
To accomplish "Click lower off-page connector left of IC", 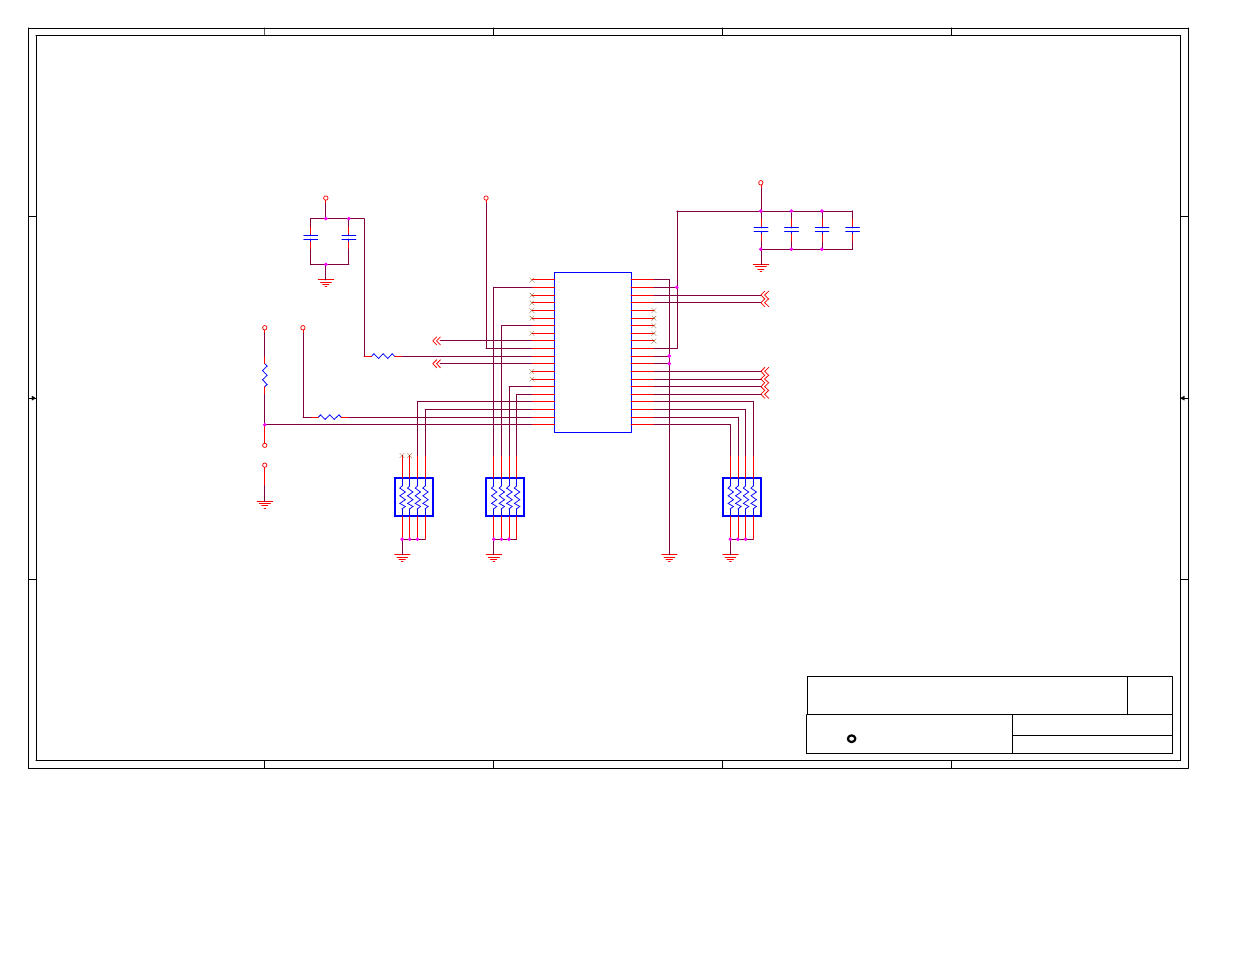I will [x=437, y=364].
